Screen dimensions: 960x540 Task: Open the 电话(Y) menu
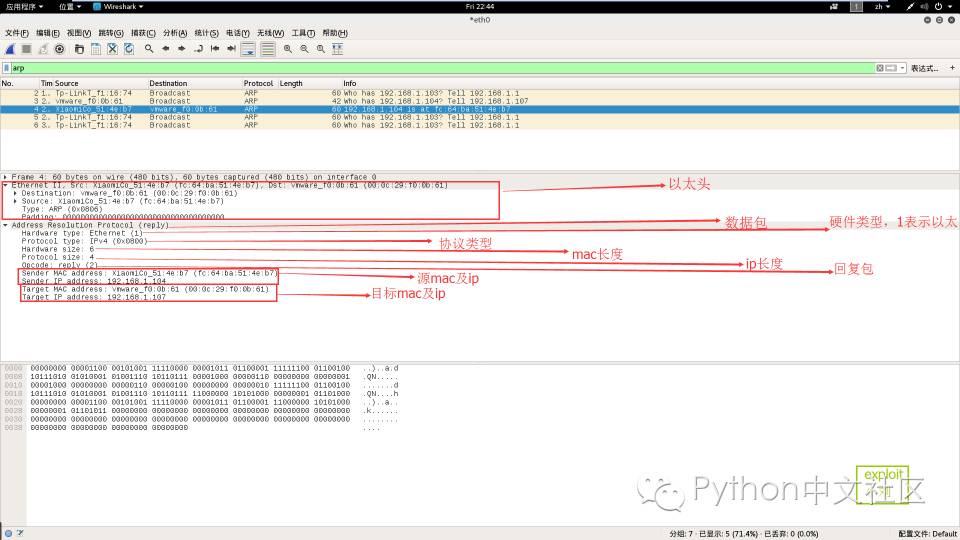click(238, 33)
